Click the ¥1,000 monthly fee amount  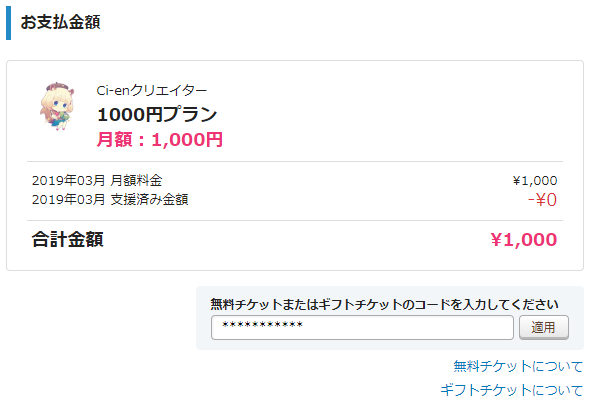(x=535, y=181)
